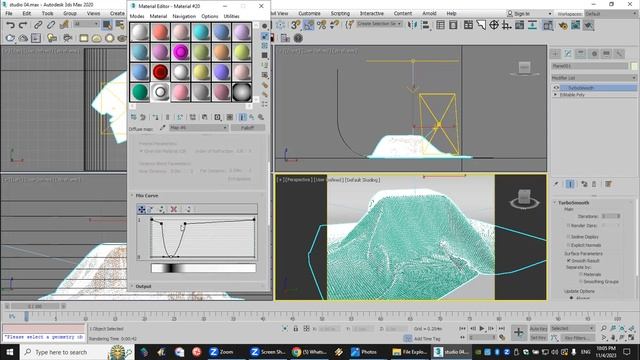Click the Render Setup icon

563,25
